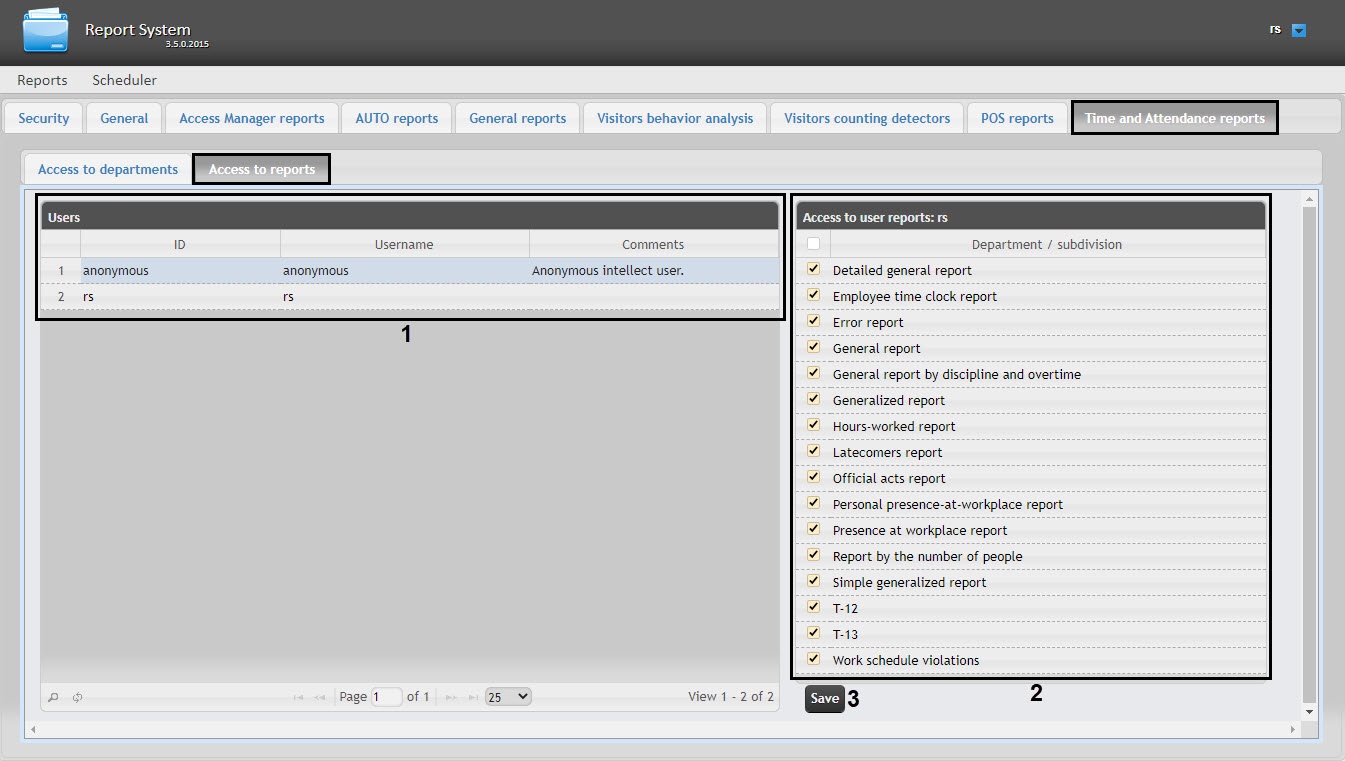The width and height of the screenshot is (1345, 761).
Task: Uncheck the T-13 report checkbox
Action: pos(813,633)
